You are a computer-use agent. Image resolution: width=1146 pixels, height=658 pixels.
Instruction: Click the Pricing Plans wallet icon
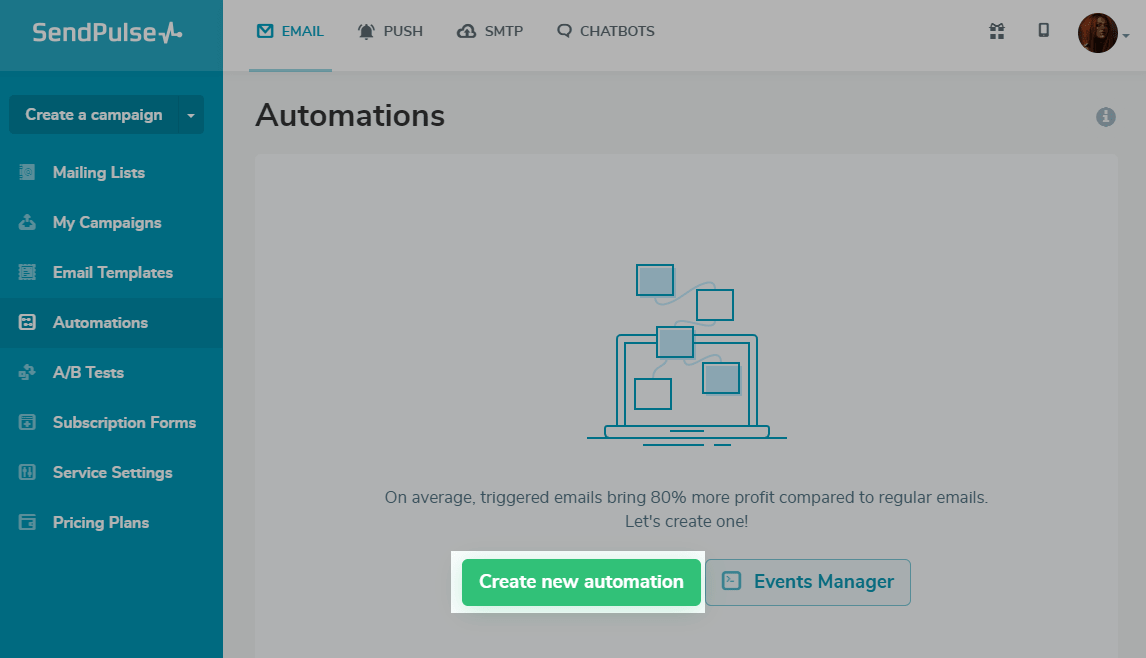(27, 522)
